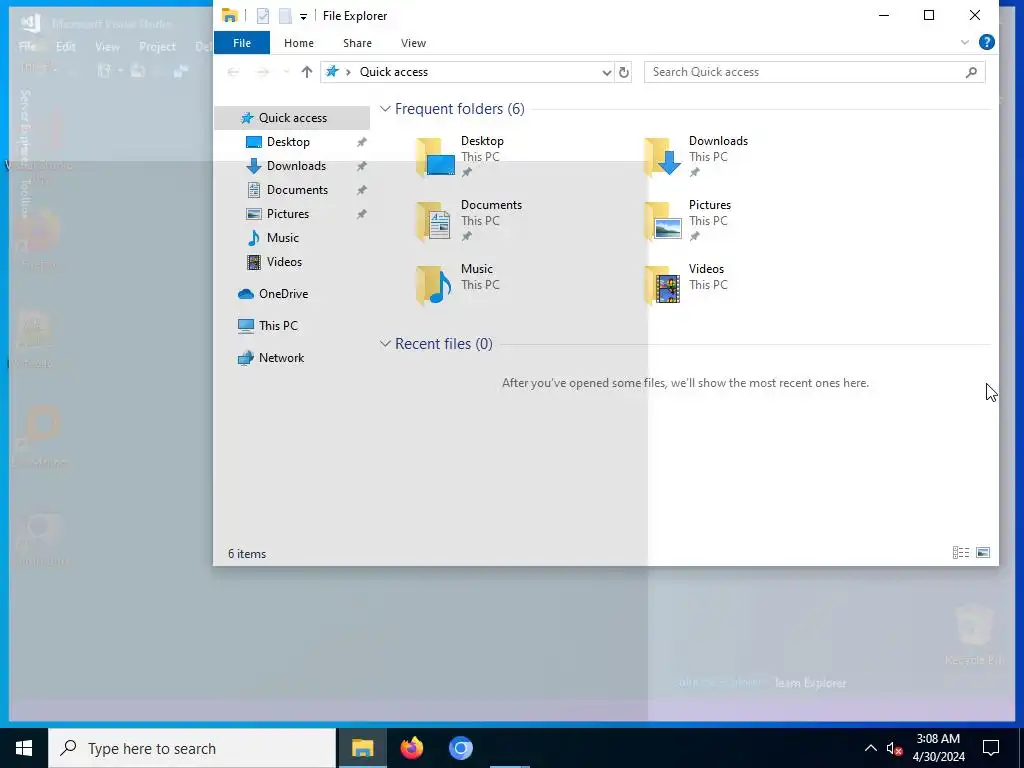Image resolution: width=1024 pixels, height=768 pixels.
Task: Click the pin icon beside Pictures in sidebar
Action: 361,214
